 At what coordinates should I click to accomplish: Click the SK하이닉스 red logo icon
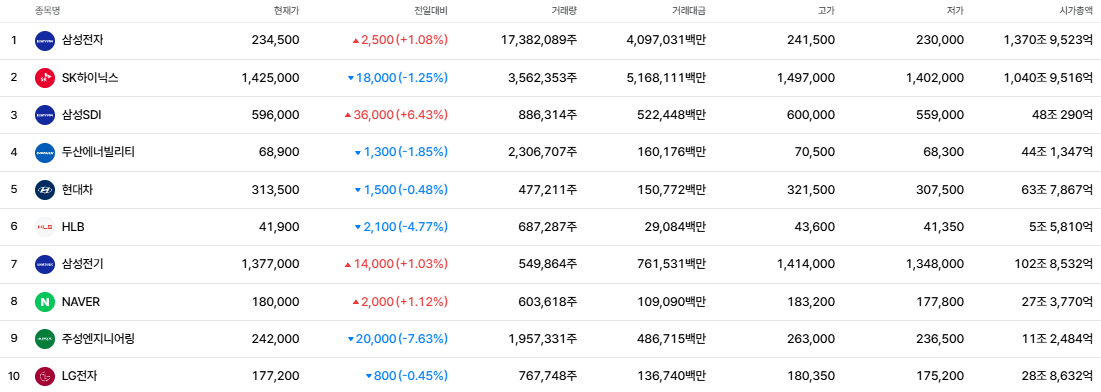(45, 78)
